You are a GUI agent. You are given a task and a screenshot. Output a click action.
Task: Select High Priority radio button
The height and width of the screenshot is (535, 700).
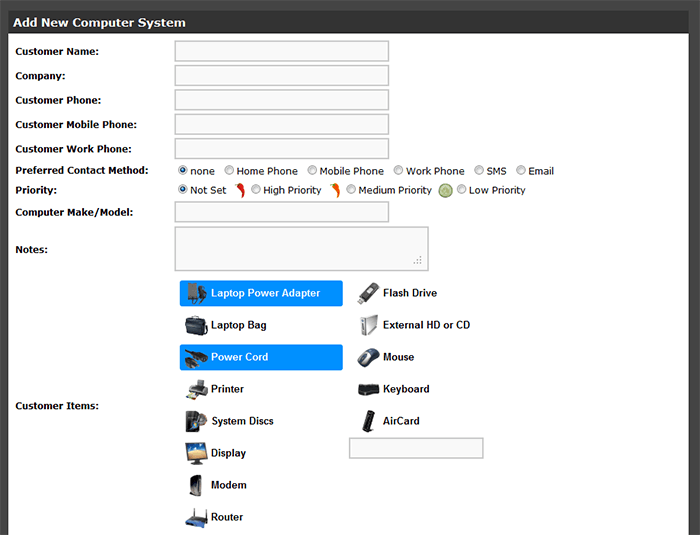pos(256,189)
